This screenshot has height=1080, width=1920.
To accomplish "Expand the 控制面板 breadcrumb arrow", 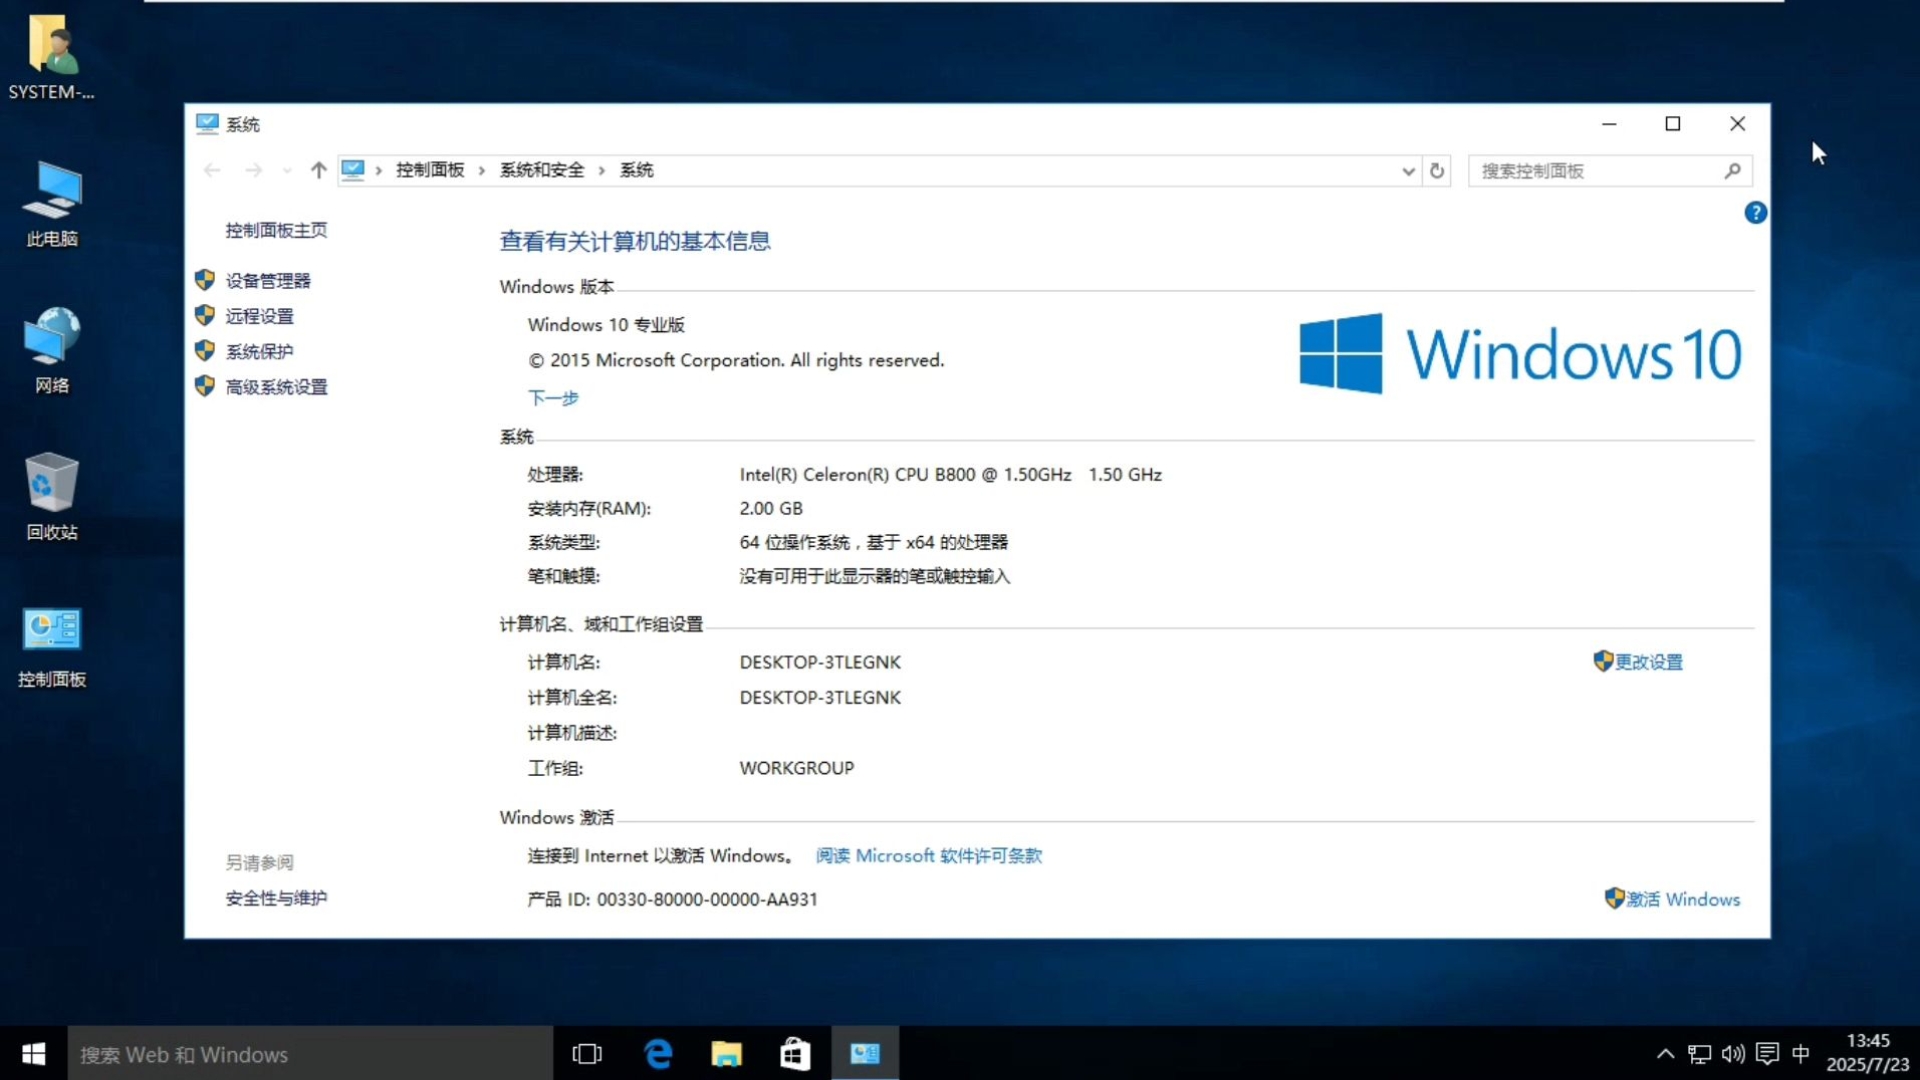I will [480, 170].
